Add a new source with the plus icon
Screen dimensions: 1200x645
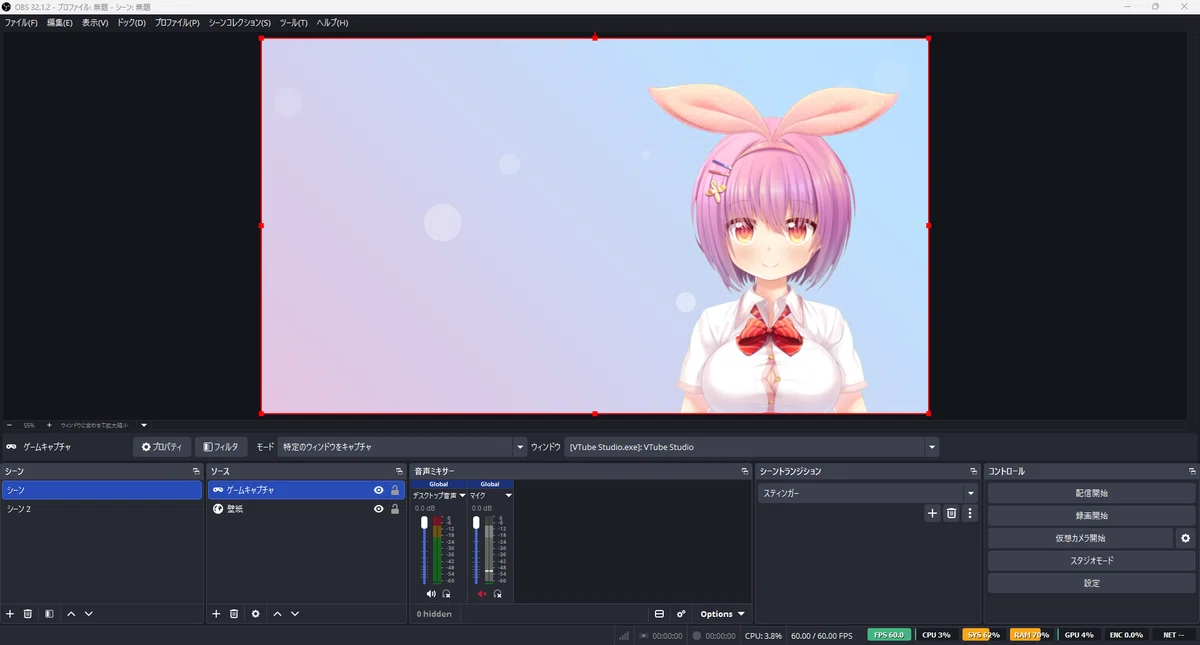(x=216, y=614)
